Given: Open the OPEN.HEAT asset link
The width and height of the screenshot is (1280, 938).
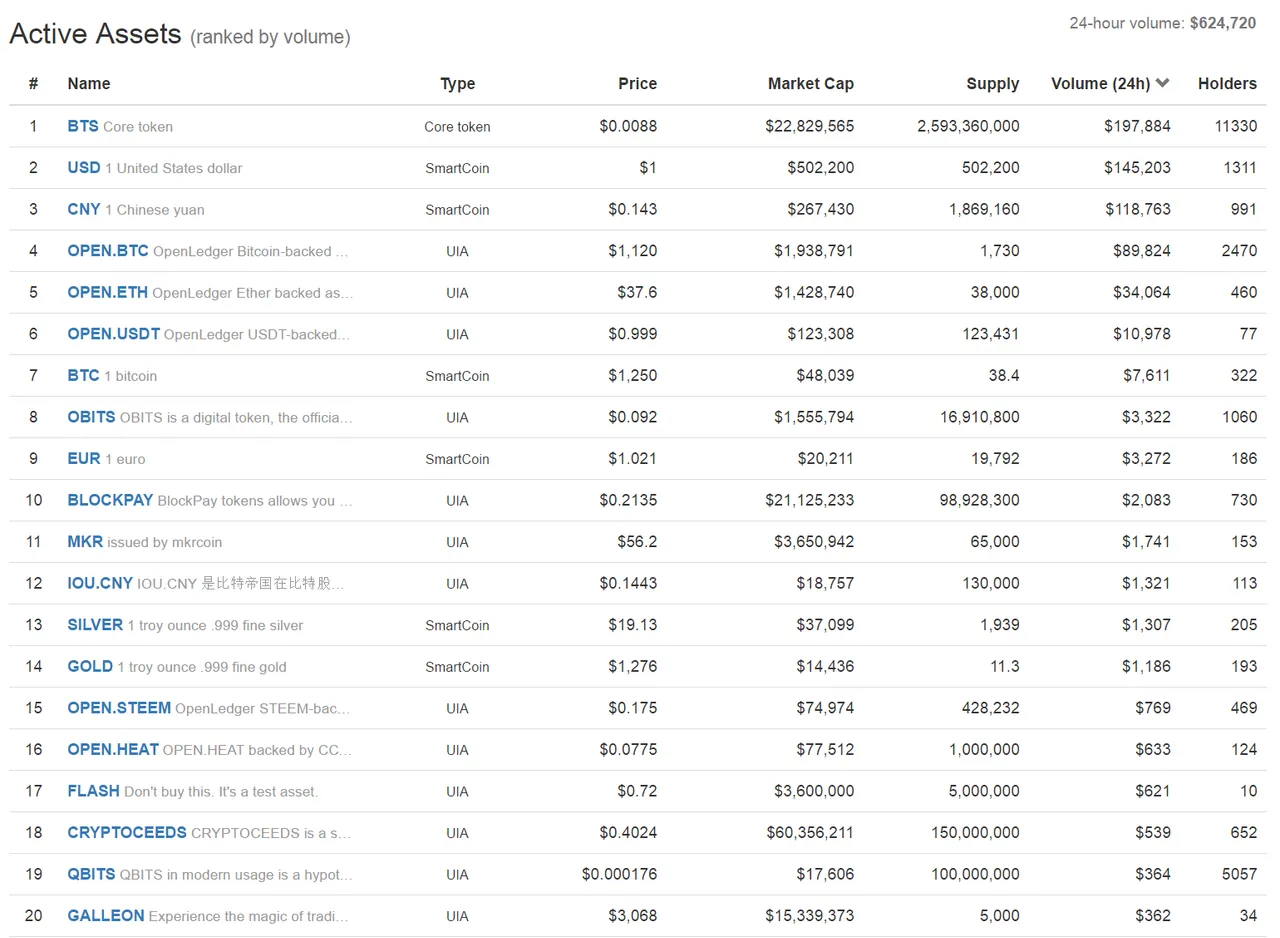Looking at the screenshot, I should click(x=113, y=749).
